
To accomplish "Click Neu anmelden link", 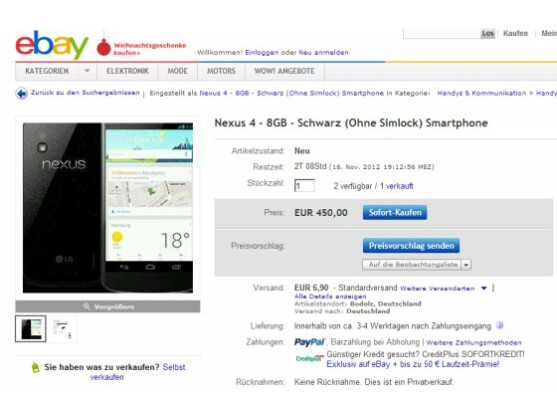I will click(x=323, y=53).
